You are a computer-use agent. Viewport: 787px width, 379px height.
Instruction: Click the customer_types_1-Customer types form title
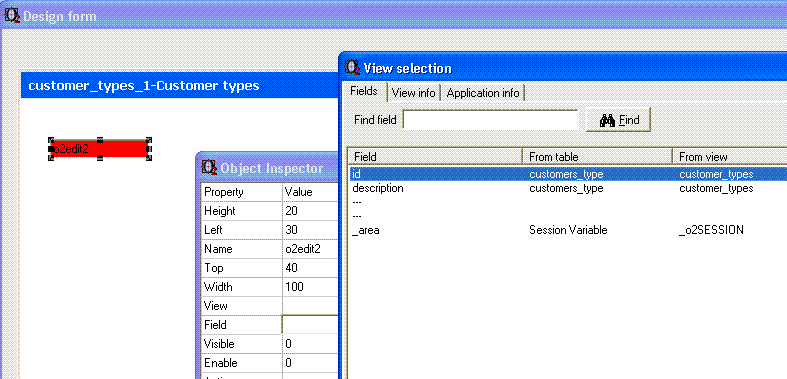pos(144,85)
